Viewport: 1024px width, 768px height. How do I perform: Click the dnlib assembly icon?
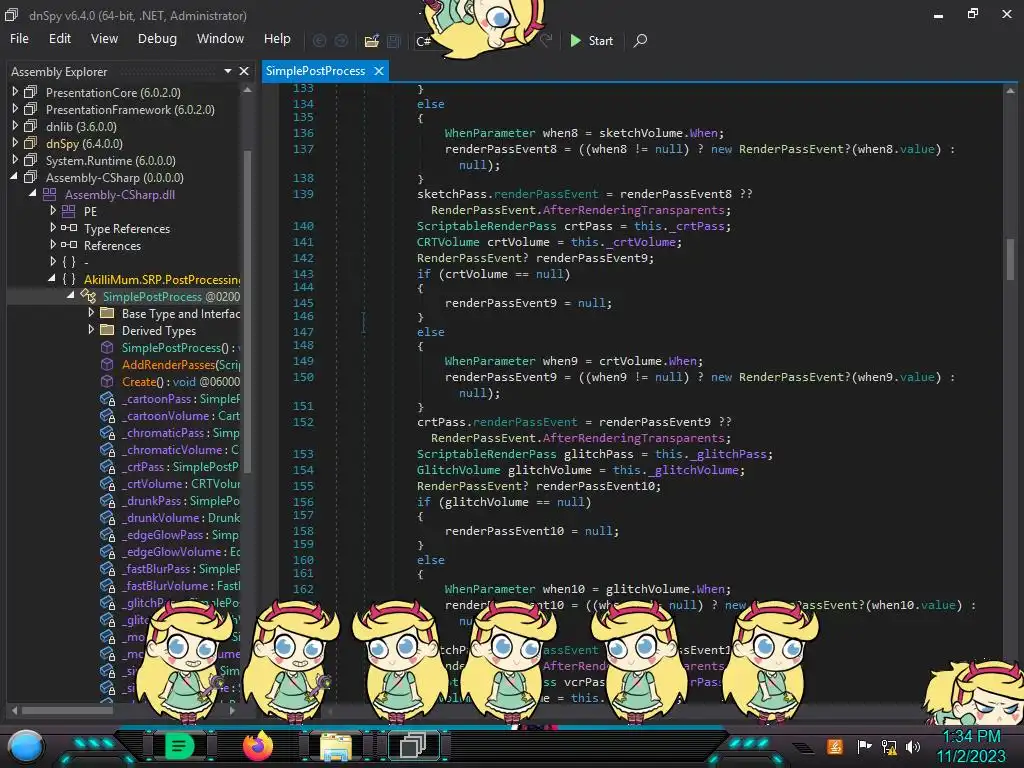(x=30, y=126)
